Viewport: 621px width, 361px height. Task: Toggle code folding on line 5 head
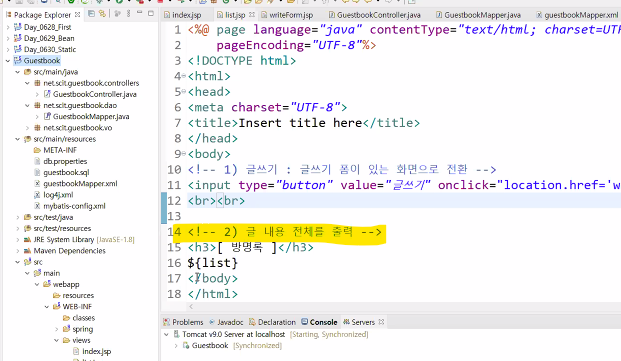pyautogui.click(x=183, y=92)
